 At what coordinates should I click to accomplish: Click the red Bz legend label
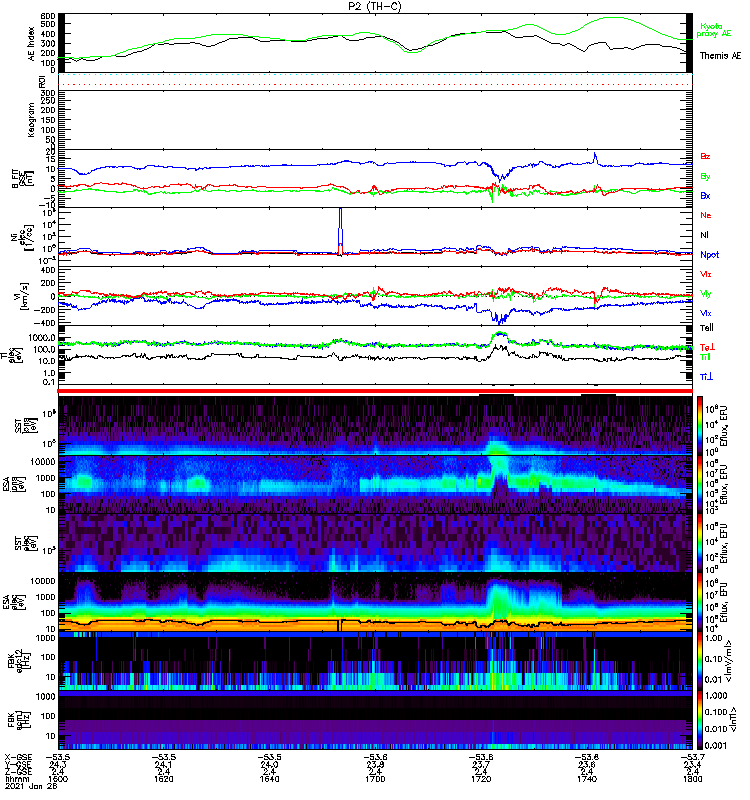[x=705, y=156]
